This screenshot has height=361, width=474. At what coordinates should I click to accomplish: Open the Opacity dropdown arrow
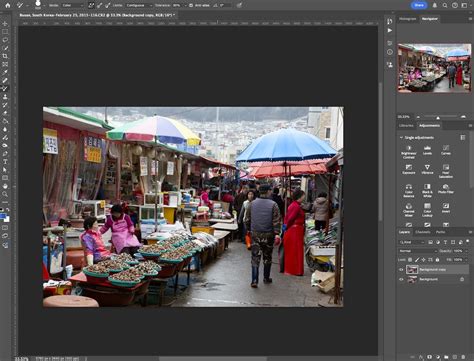[x=465, y=251]
